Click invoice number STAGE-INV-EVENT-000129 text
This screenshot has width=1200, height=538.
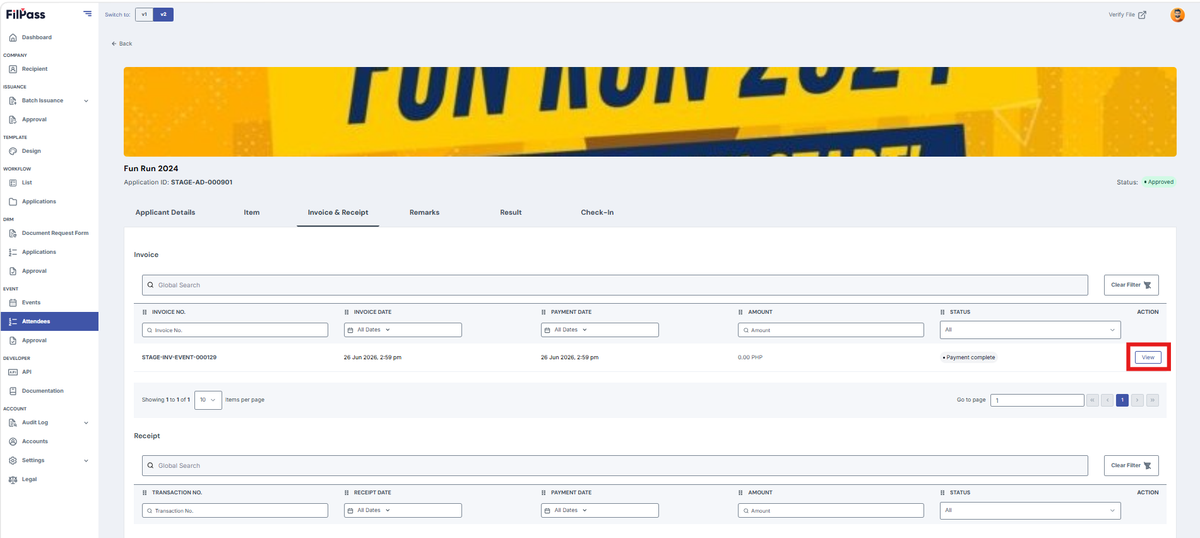coord(180,357)
